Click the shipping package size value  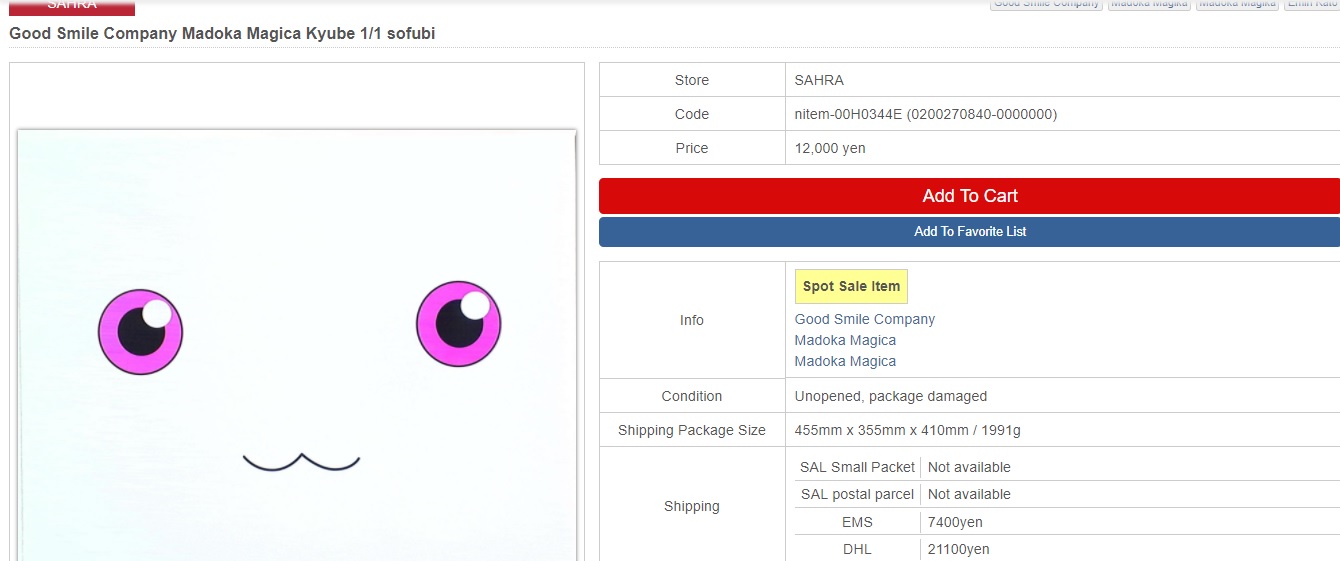pyautogui.click(x=907, y=430)
